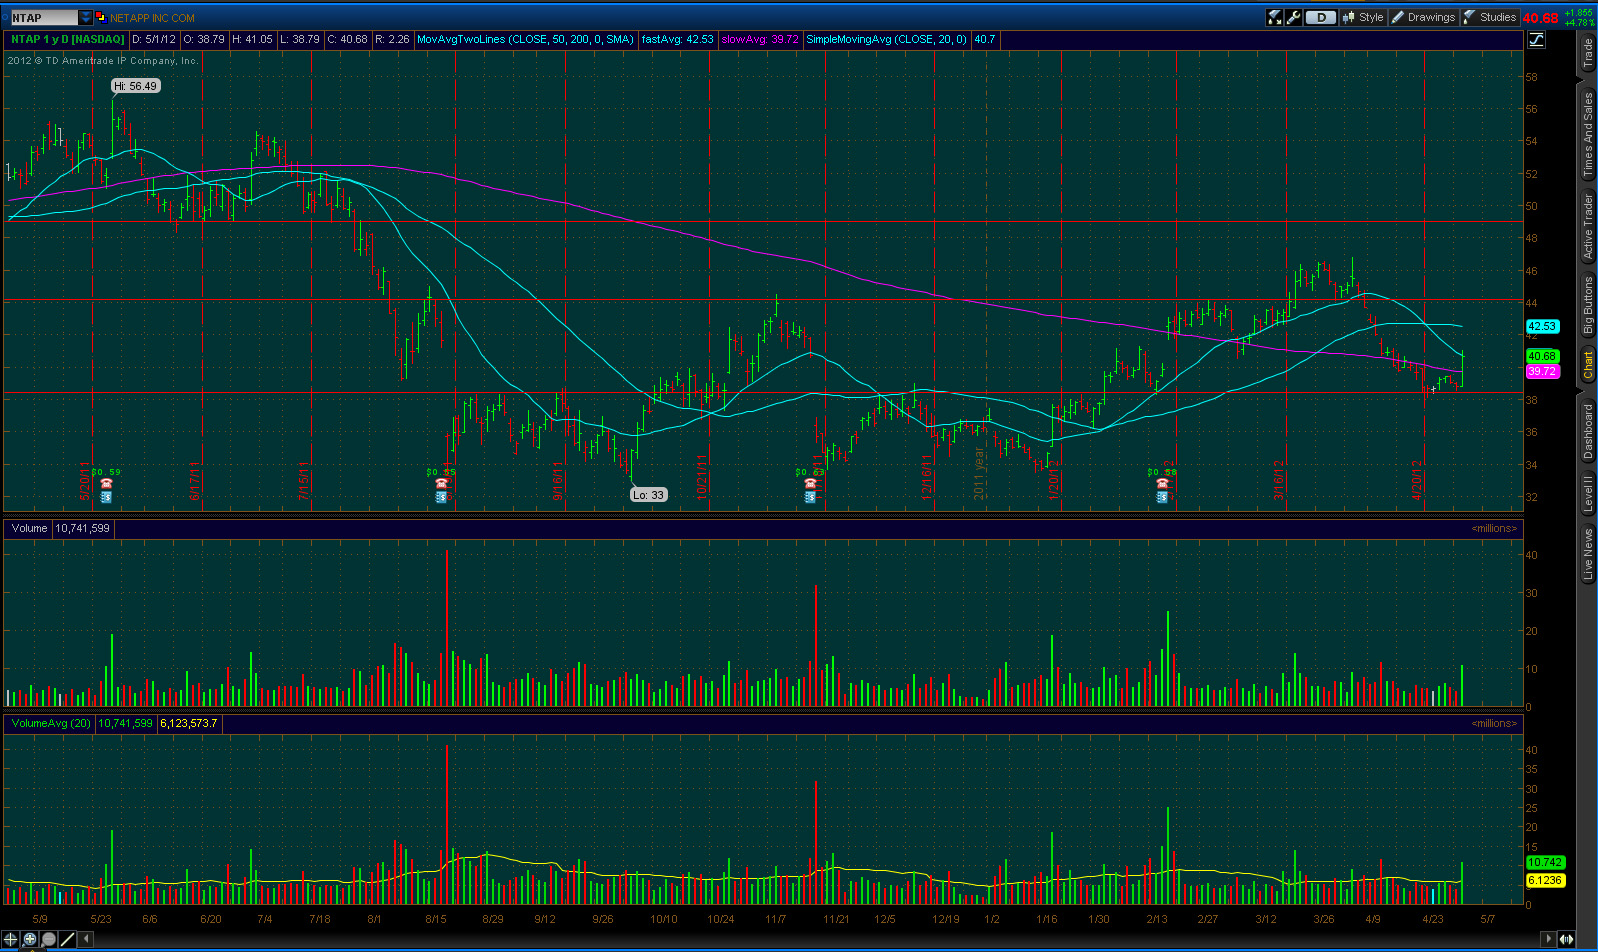Click the colored symbol link squares icon
1598x952 pixels.
pyautogui.click(x=101, y=17)
